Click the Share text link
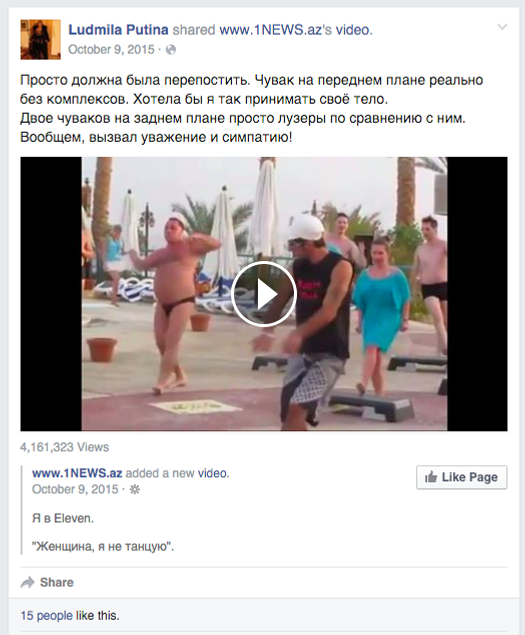The image size is (525, 635). (57, 582)
